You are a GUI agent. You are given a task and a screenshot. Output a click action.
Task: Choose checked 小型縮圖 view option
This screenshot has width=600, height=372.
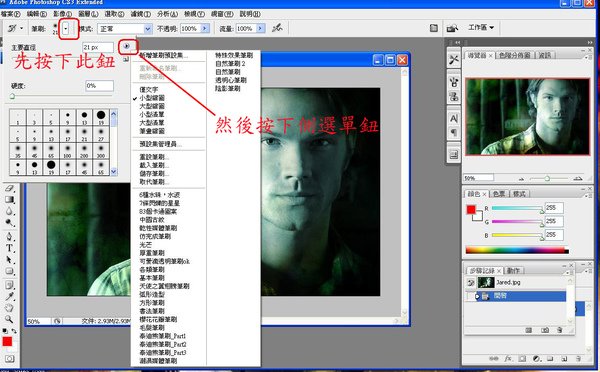click(x=152, y=98)
